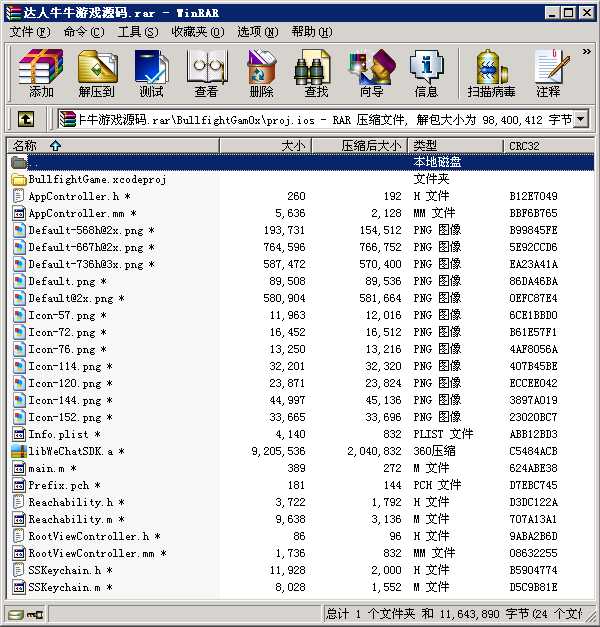Click CRC32 value C5484ACB

(533, 451)
